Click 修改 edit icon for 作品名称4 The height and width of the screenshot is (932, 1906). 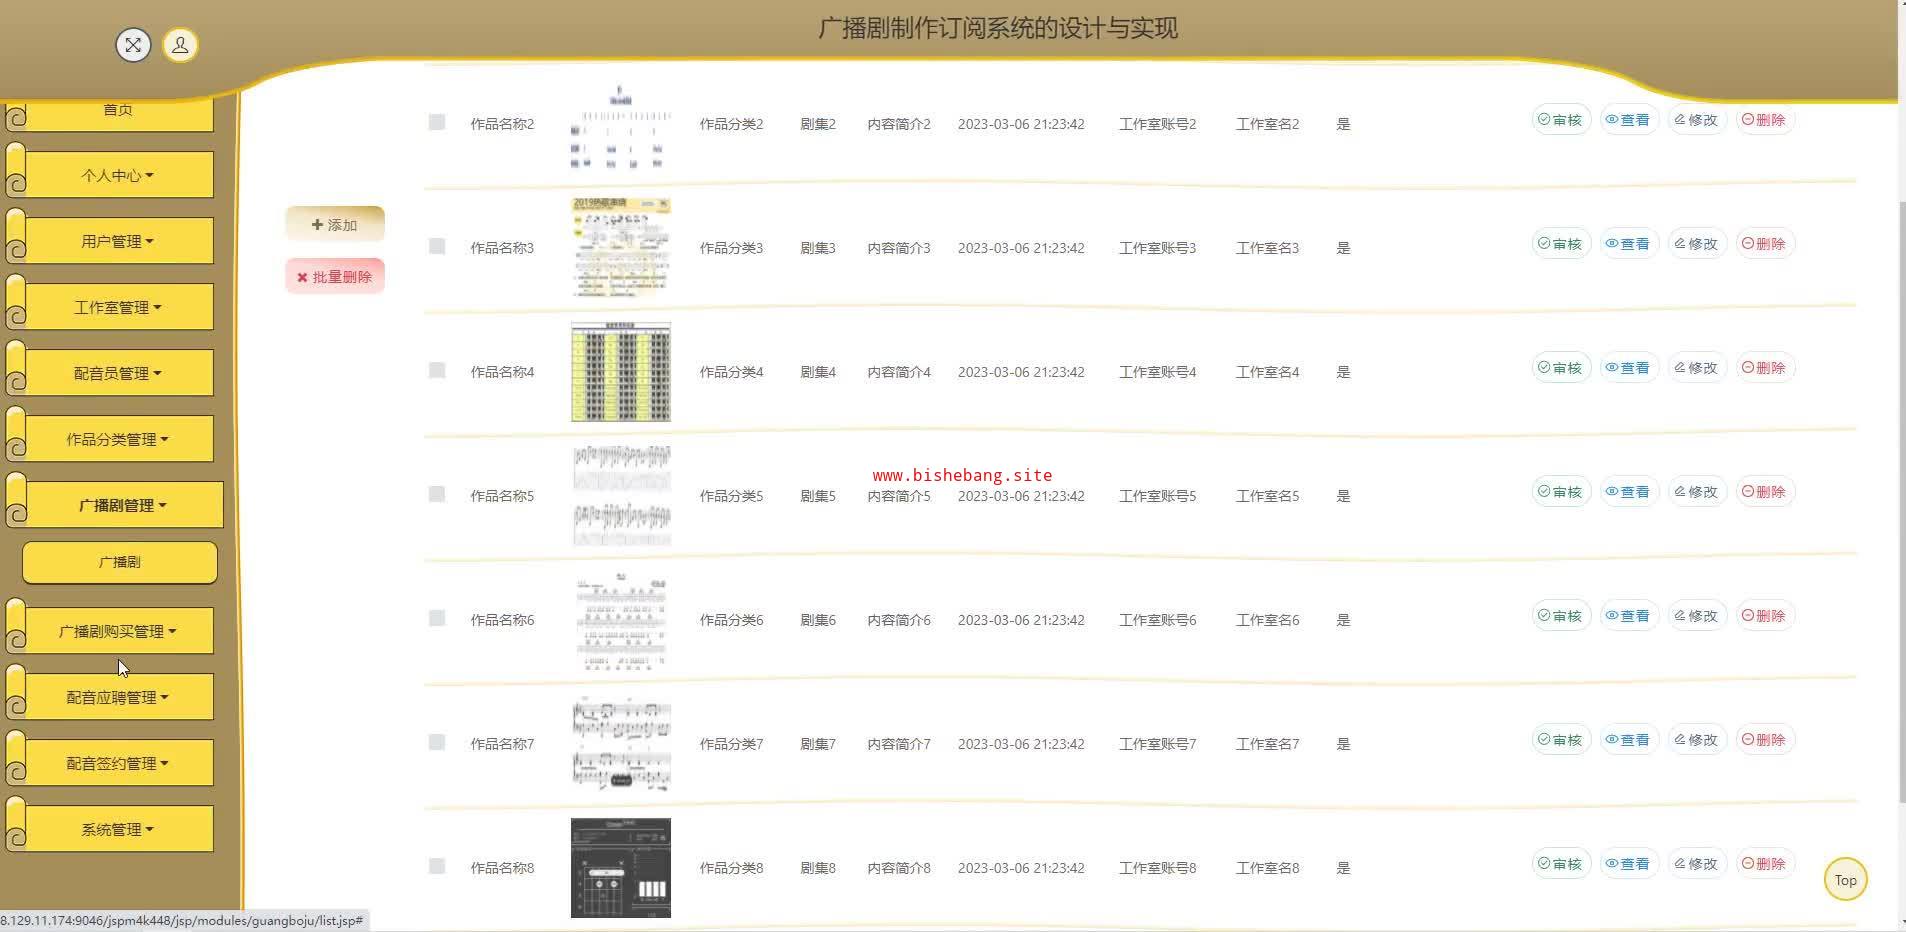click(x=1696, y=368)
